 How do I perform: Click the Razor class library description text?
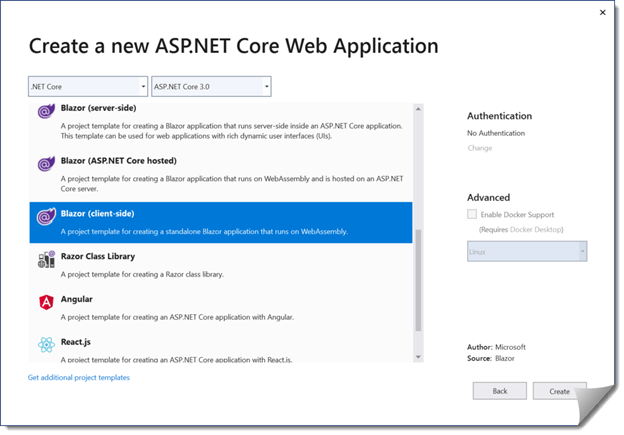click(x=142, y=274)
